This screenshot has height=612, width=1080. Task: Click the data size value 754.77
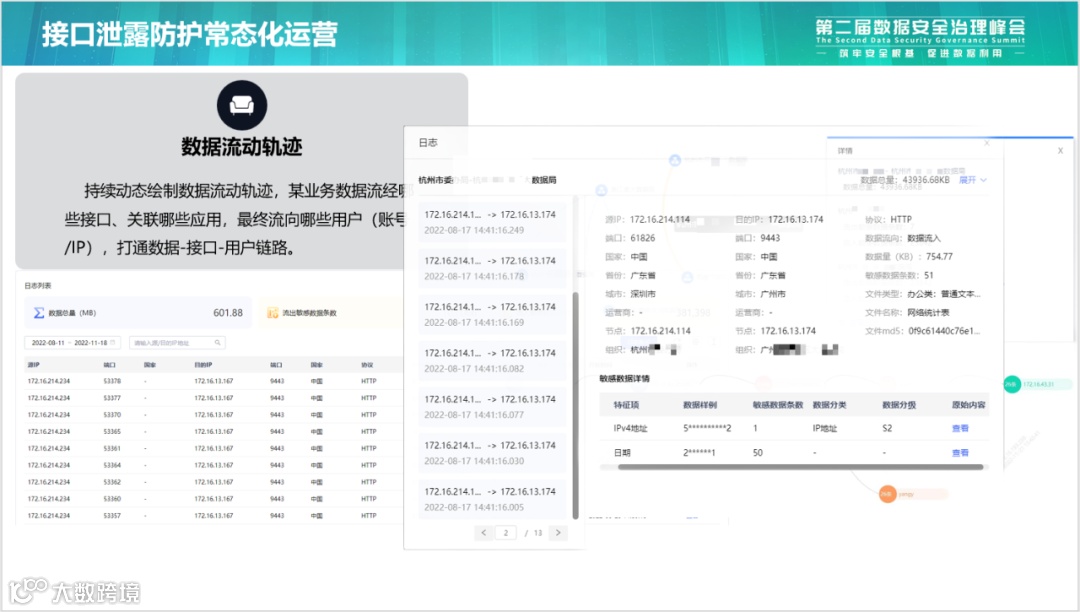click(x=939, y=257)
